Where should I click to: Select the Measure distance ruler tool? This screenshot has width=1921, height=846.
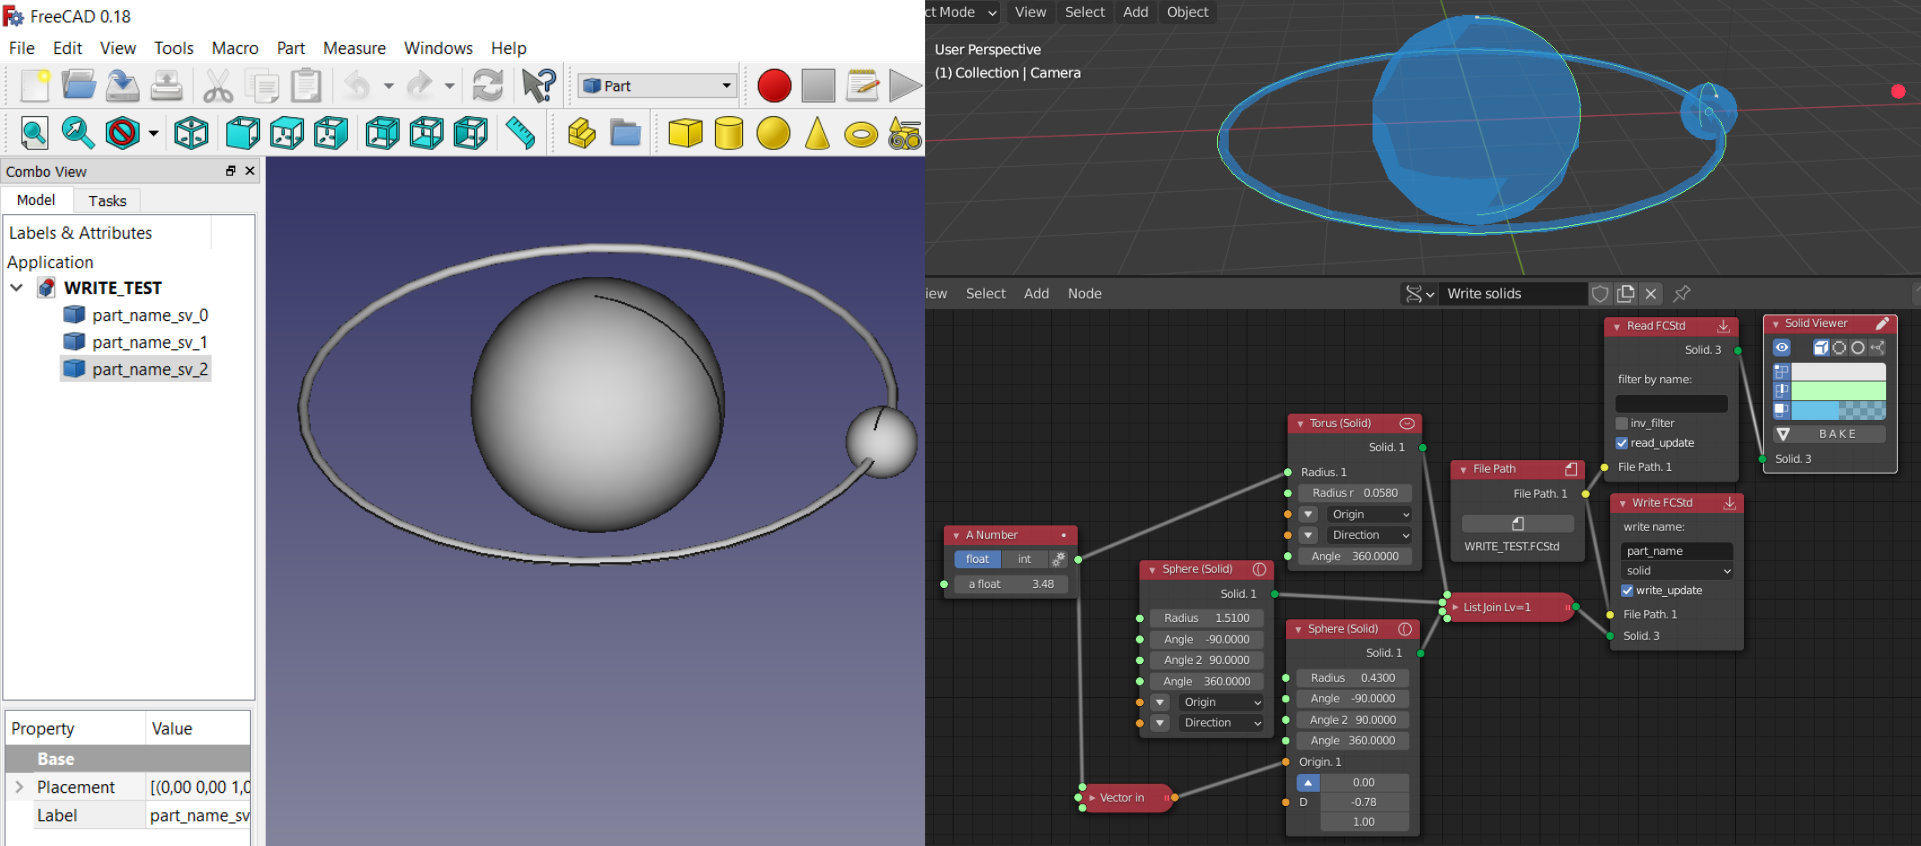pos(520,133)
